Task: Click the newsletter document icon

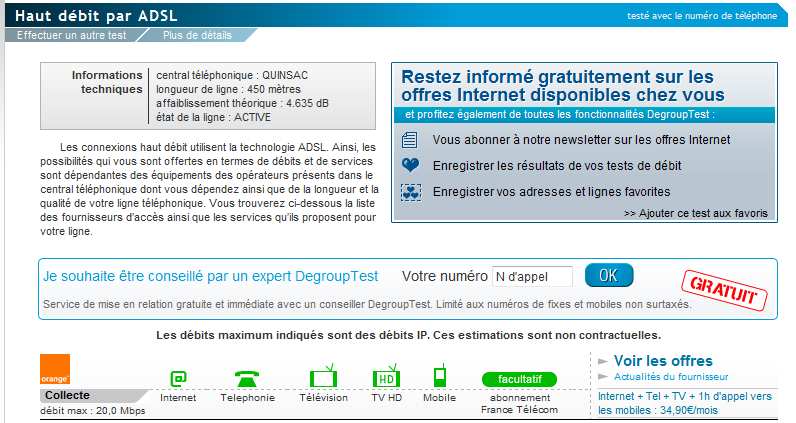Action: (x=410, y=140)
